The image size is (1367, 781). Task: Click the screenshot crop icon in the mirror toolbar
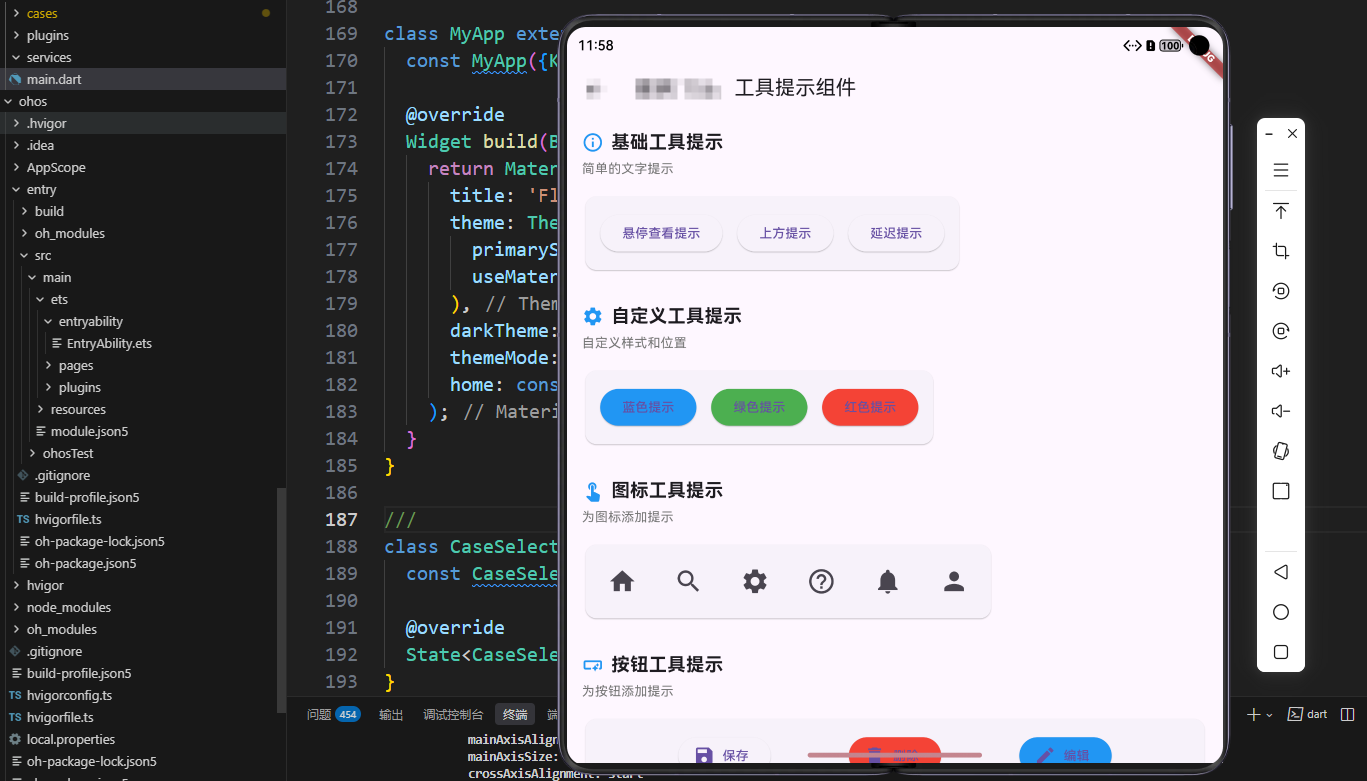[1281, 251]
